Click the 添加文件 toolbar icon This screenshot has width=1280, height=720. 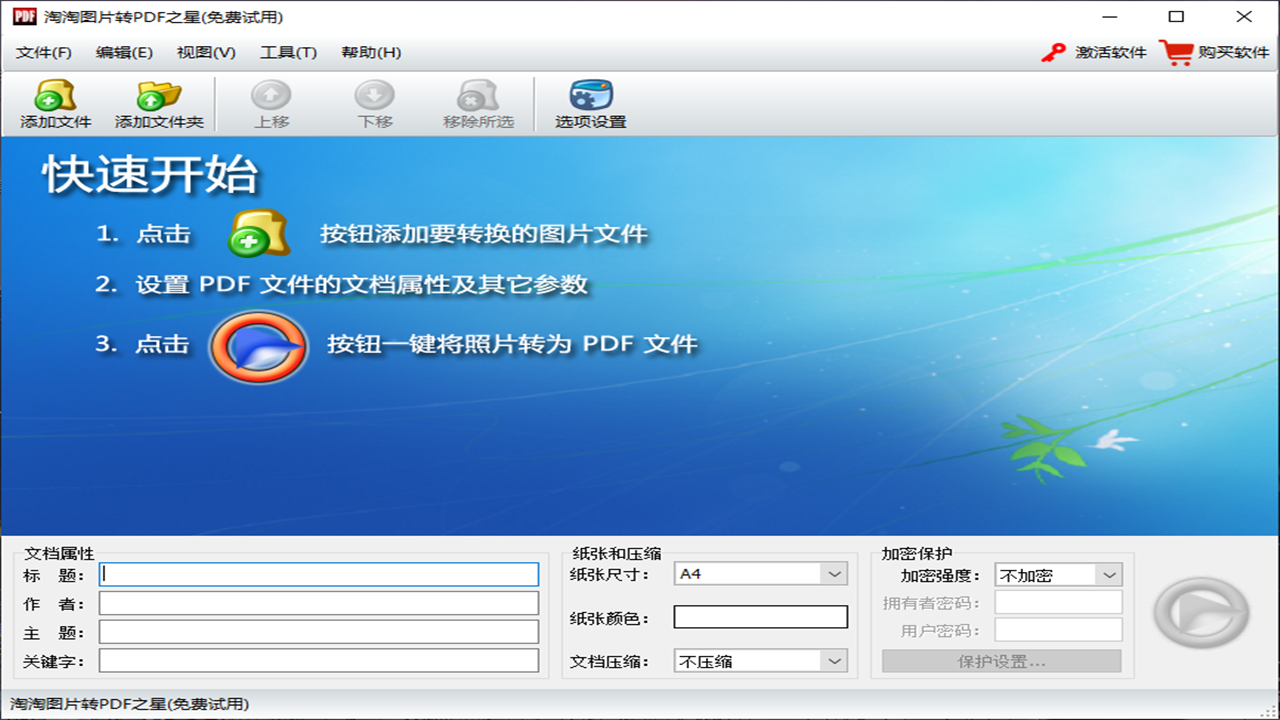point(55,103)
